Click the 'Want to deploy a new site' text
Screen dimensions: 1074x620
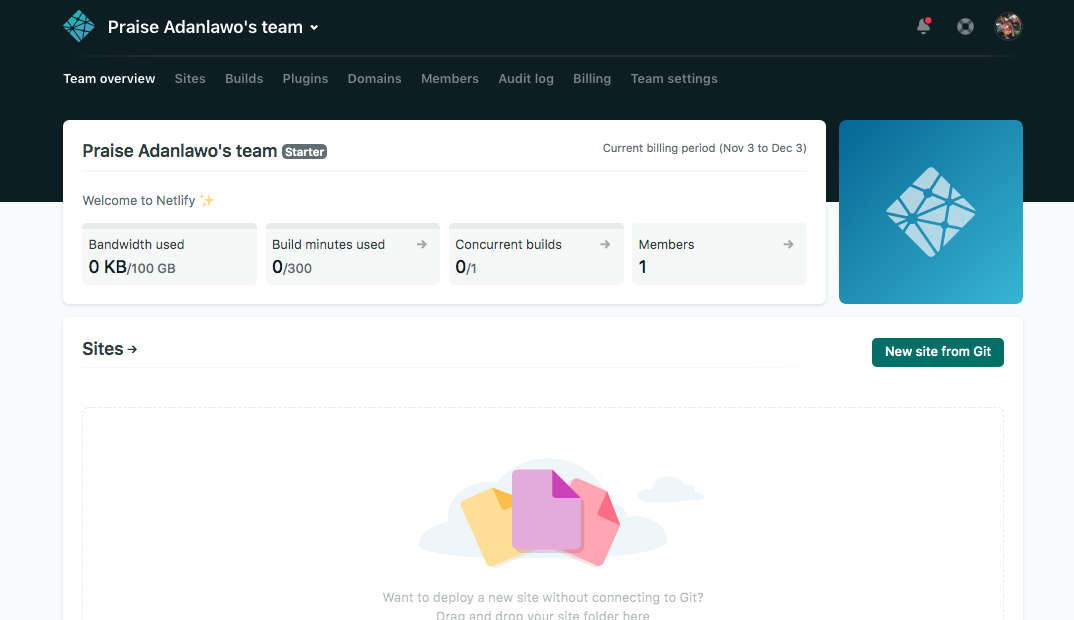pyautogui.click(x=543, y=597)
